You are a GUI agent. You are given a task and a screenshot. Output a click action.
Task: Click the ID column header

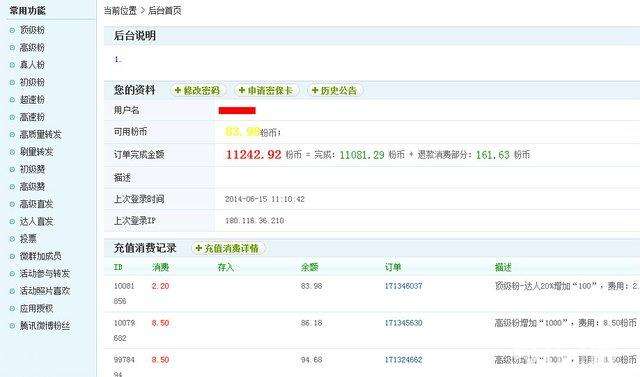tap(118, 267)
